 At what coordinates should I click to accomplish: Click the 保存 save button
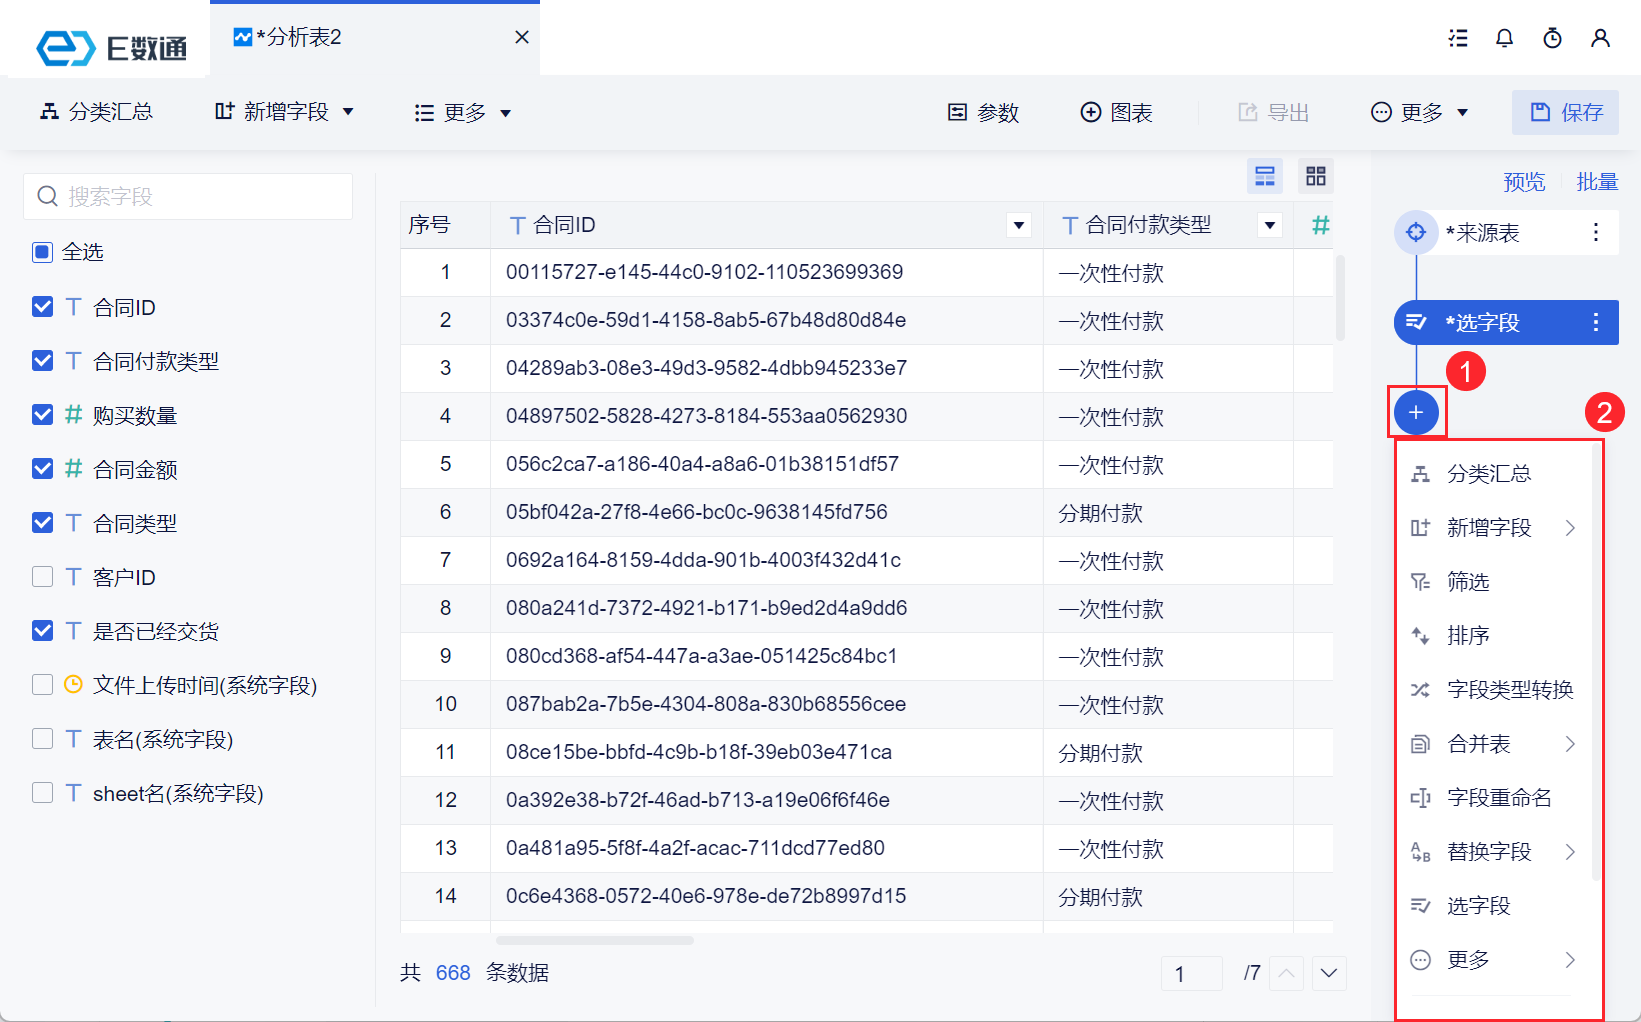click(1566, 112)
